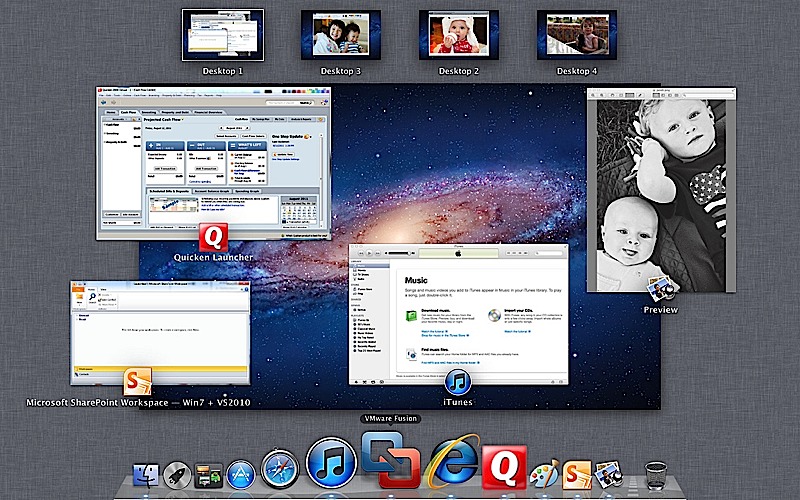Open the App Store Dock icon

pos(243,475)
